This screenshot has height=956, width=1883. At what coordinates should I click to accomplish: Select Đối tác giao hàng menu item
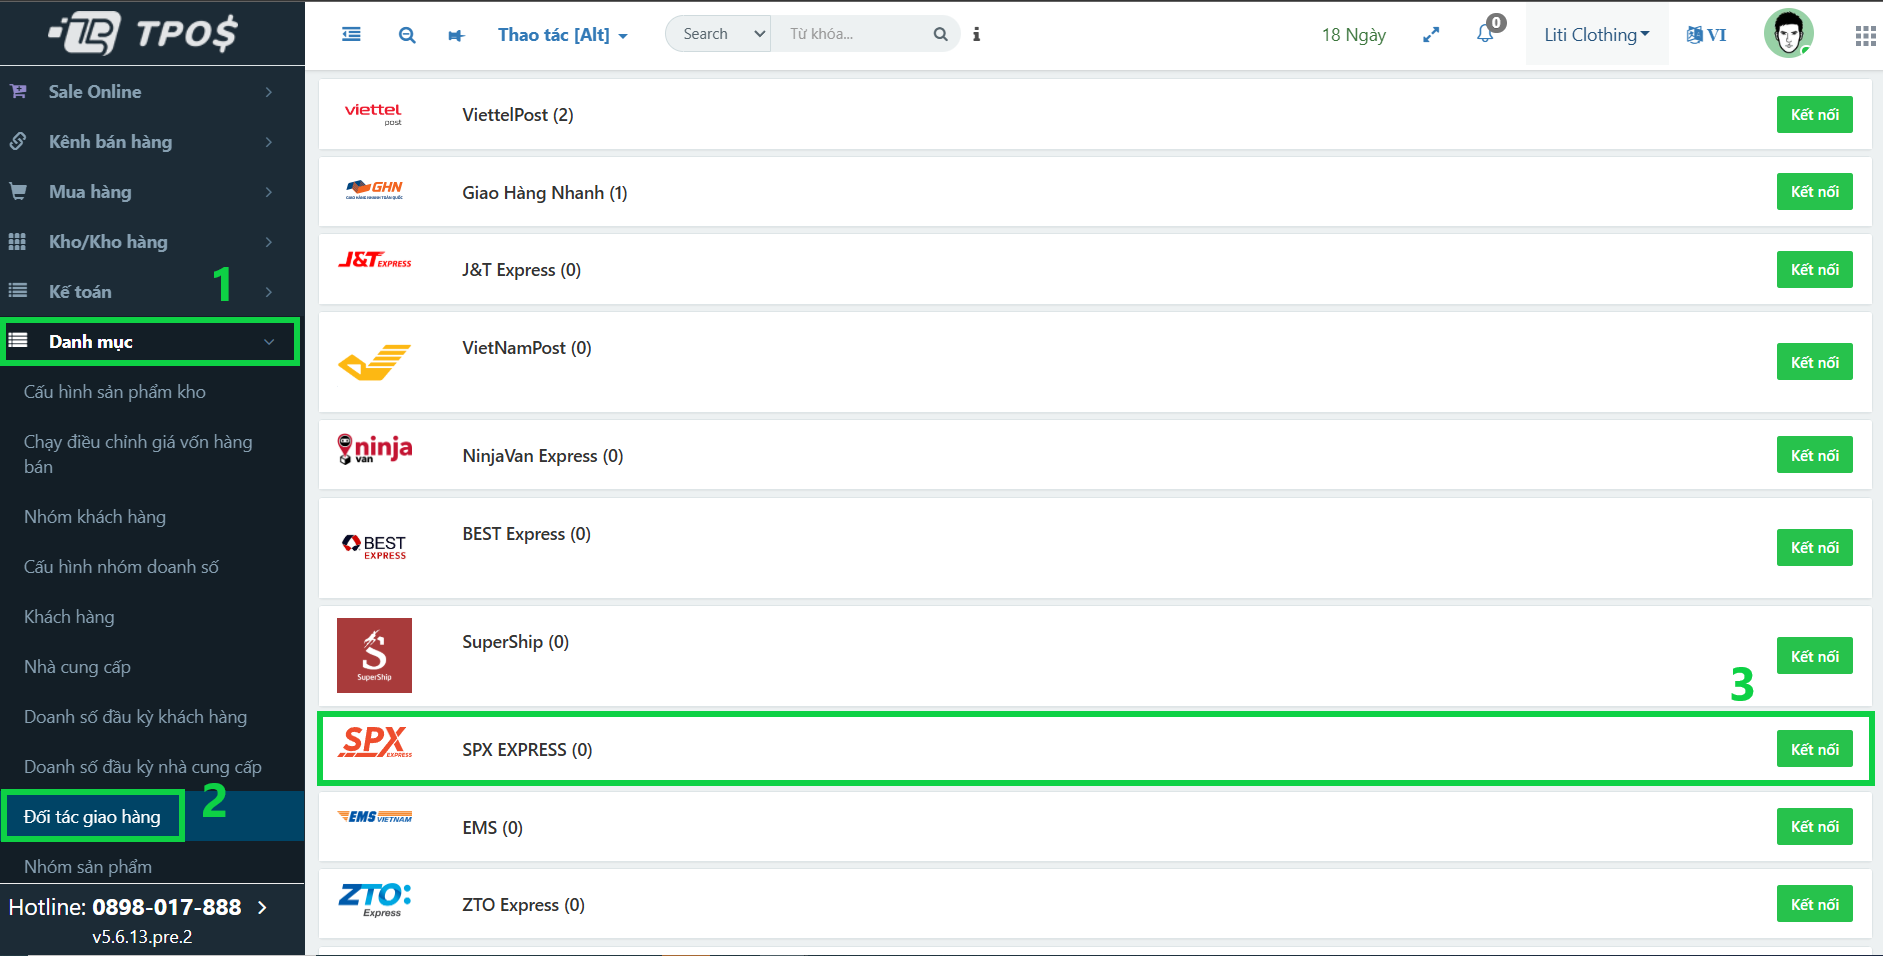click(92, 817)
